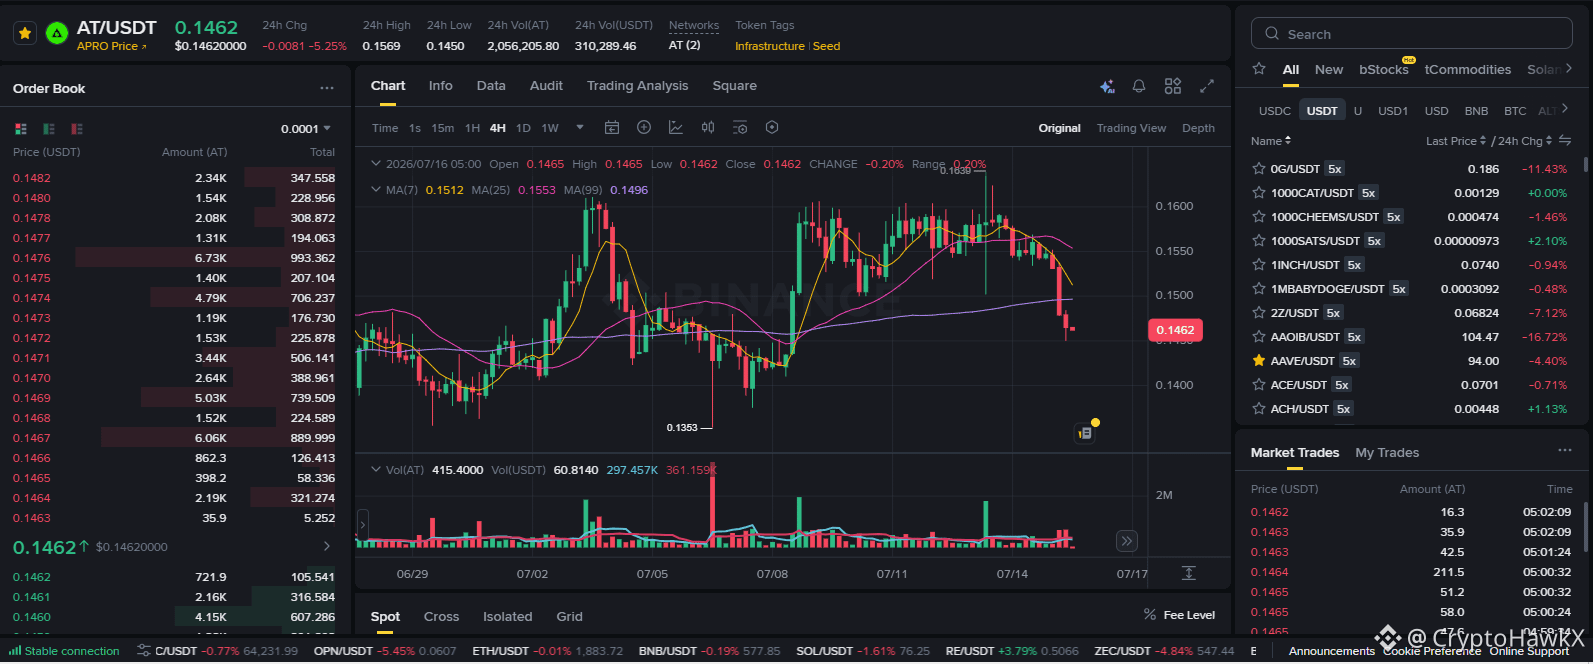The image size is (1593, 664).
Task: Open the Trading Analysis tab
Action: (637, 86)
